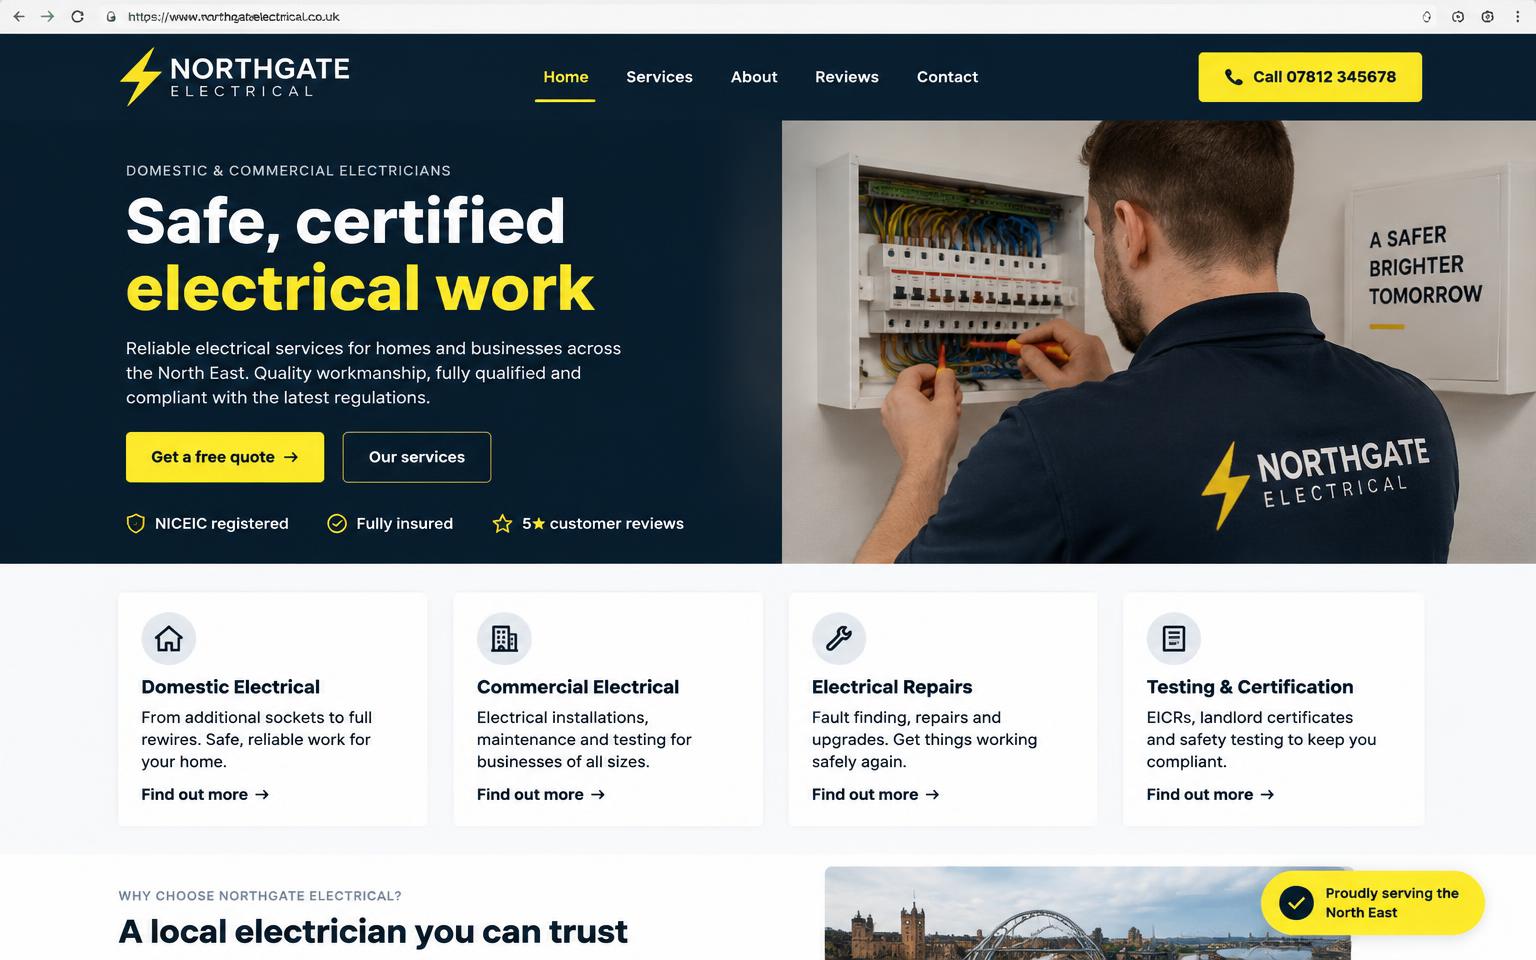Click the checkmark on Proudly serving badge

click(1296, 903)
